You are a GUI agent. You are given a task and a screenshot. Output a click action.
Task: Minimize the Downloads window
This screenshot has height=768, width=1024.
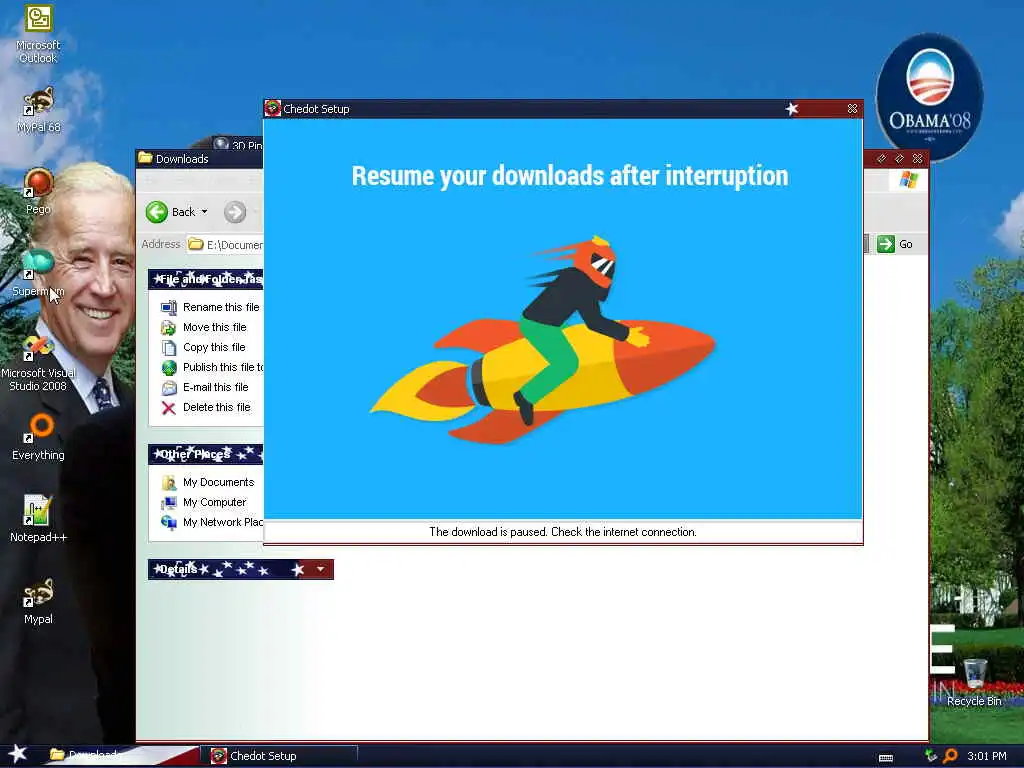[x=882, y=158]
